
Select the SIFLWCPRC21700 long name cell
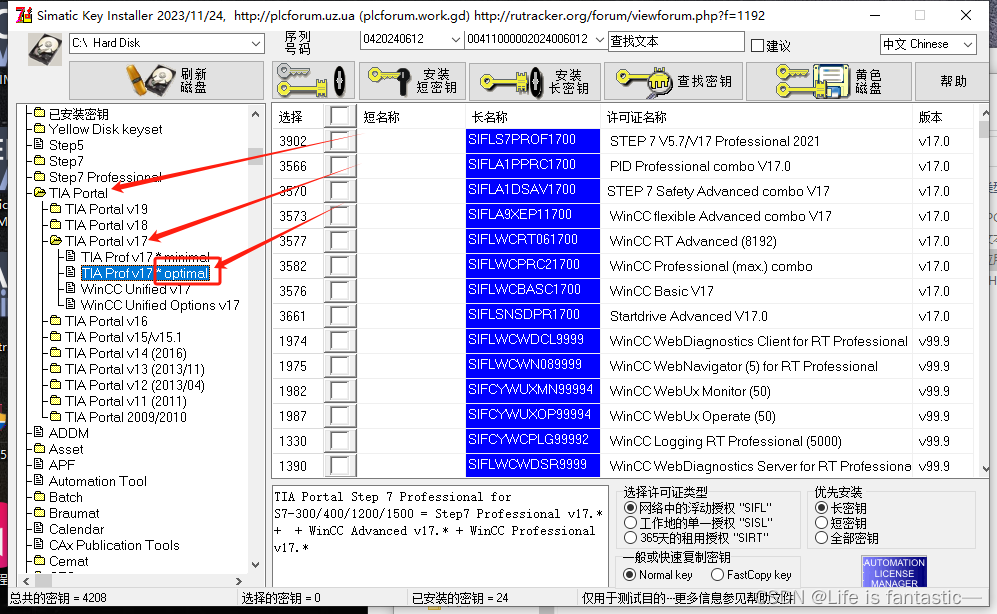(x=533, y=266)
